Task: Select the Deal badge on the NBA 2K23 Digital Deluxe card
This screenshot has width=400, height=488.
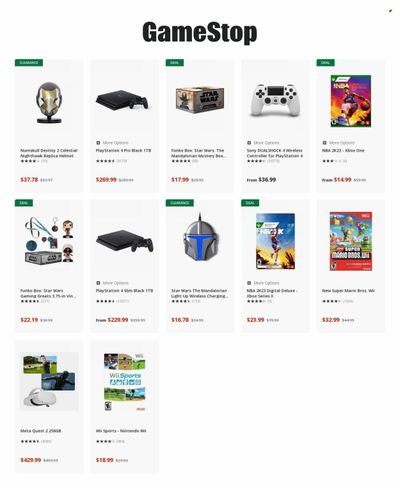Action: 250,203
